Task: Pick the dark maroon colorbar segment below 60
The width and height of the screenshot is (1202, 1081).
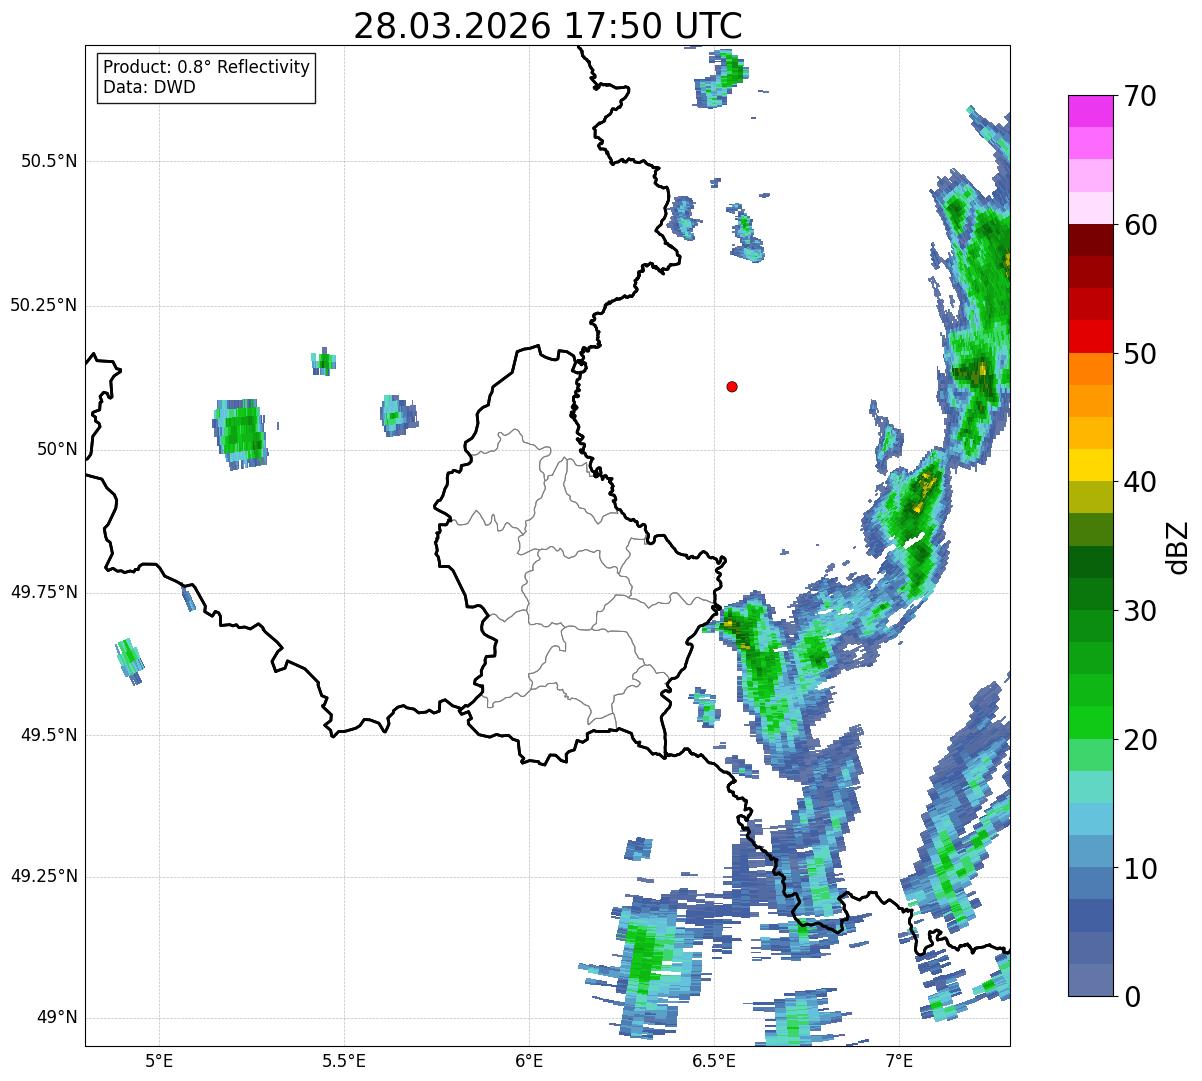Action: (x=1090, y=240)
